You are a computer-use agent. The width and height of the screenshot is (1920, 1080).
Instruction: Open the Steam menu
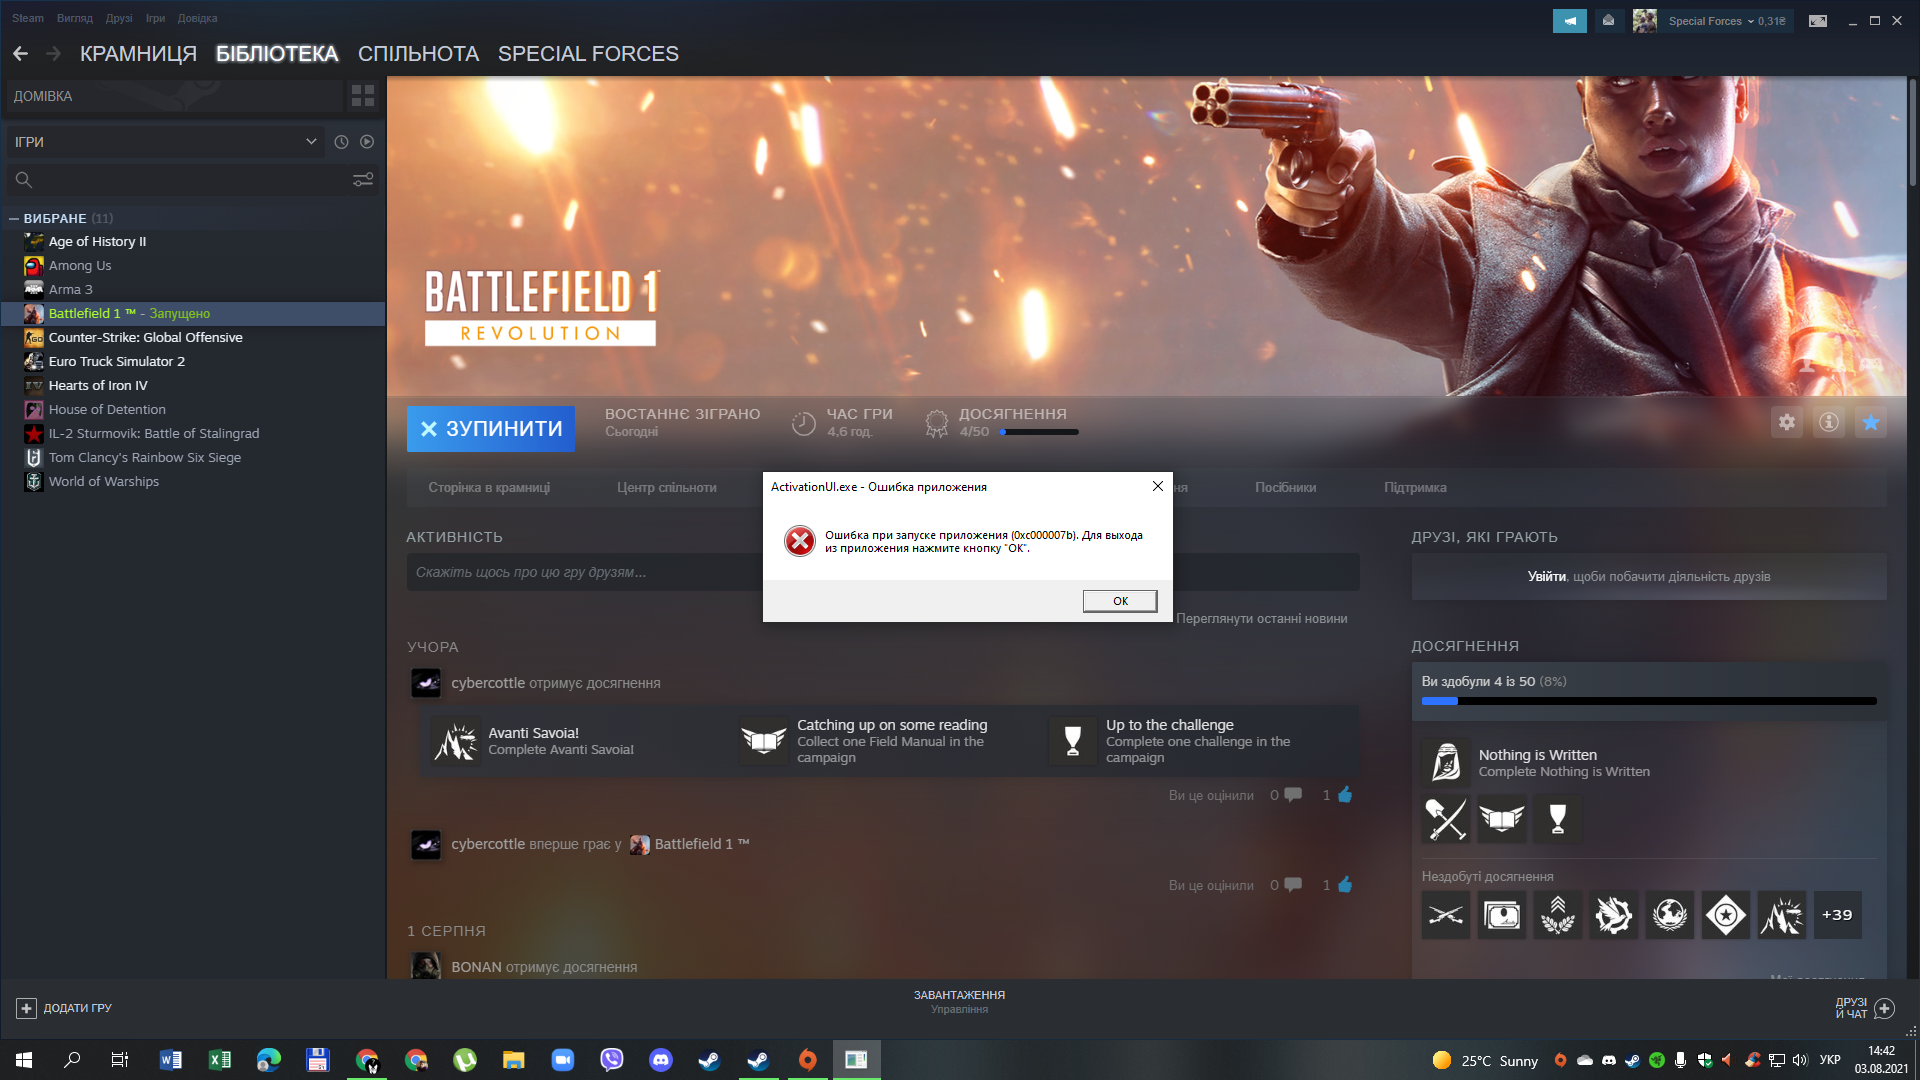click(x=28, y=18)
